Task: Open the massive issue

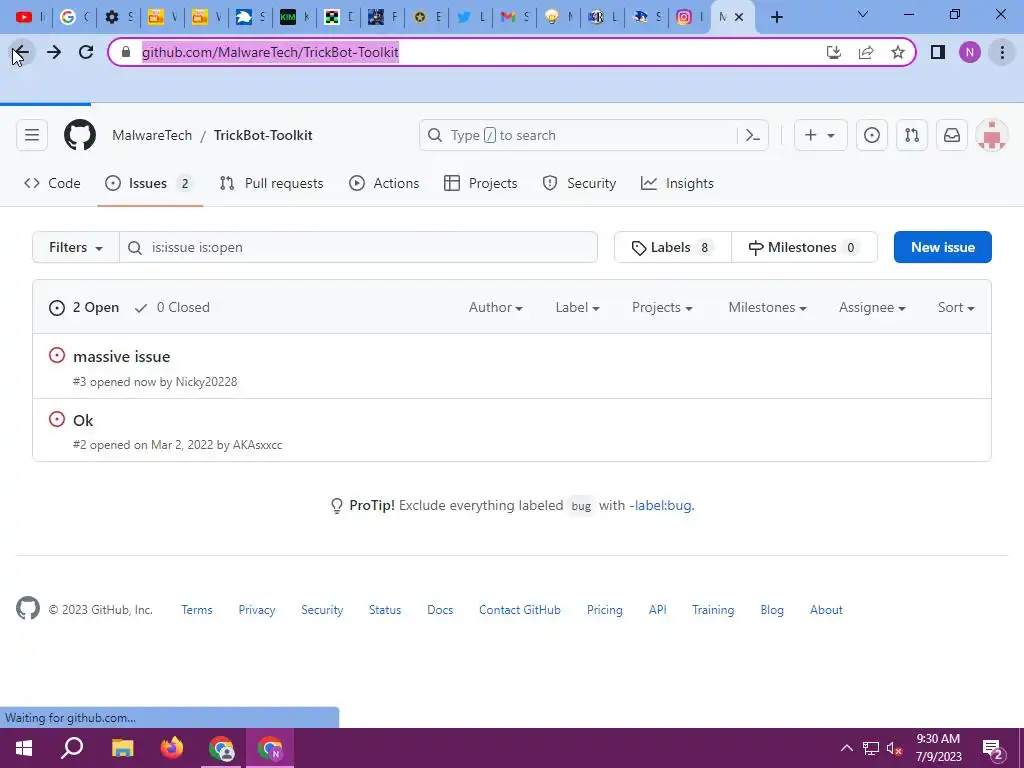Action: point(121,357)
